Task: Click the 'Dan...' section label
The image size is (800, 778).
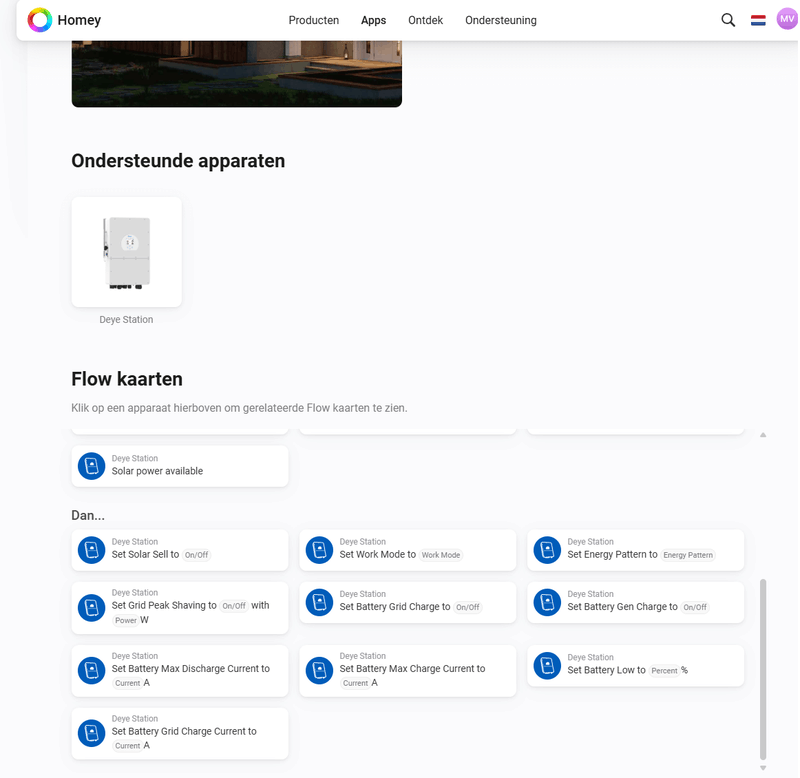Action: click(88, 515)
